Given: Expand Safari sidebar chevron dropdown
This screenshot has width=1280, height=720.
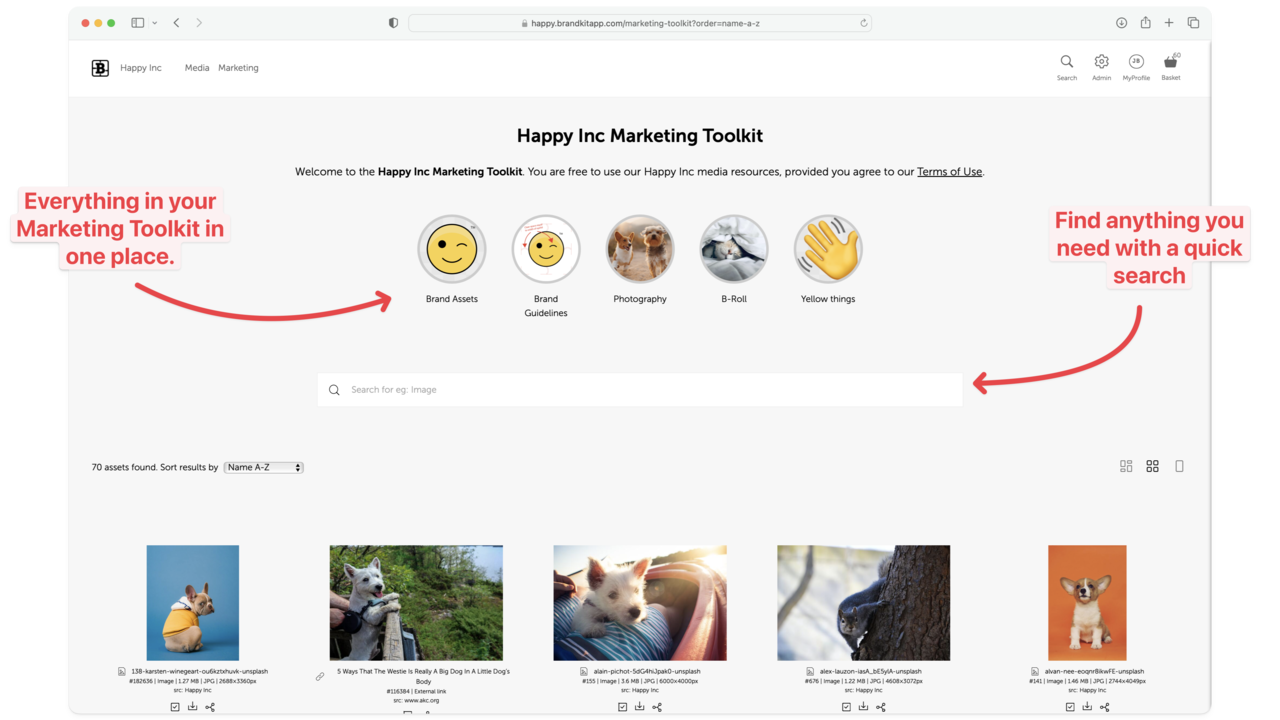Looking at the screenshot, I should point(154,23).
